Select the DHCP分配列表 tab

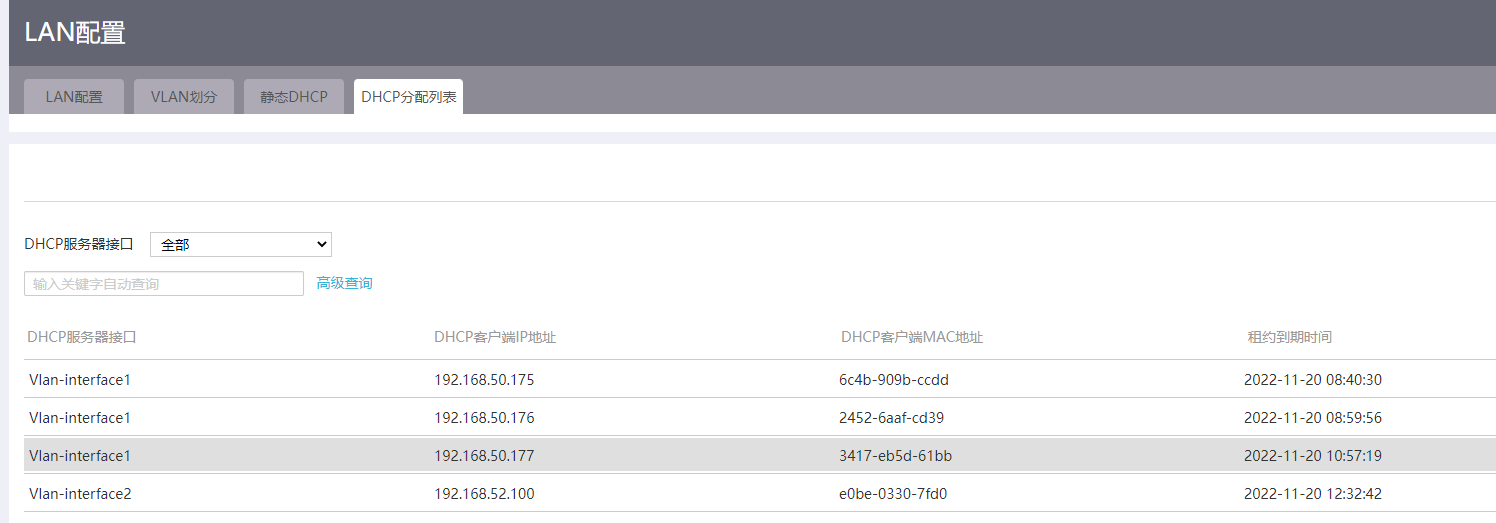click(x=408, y=97)
